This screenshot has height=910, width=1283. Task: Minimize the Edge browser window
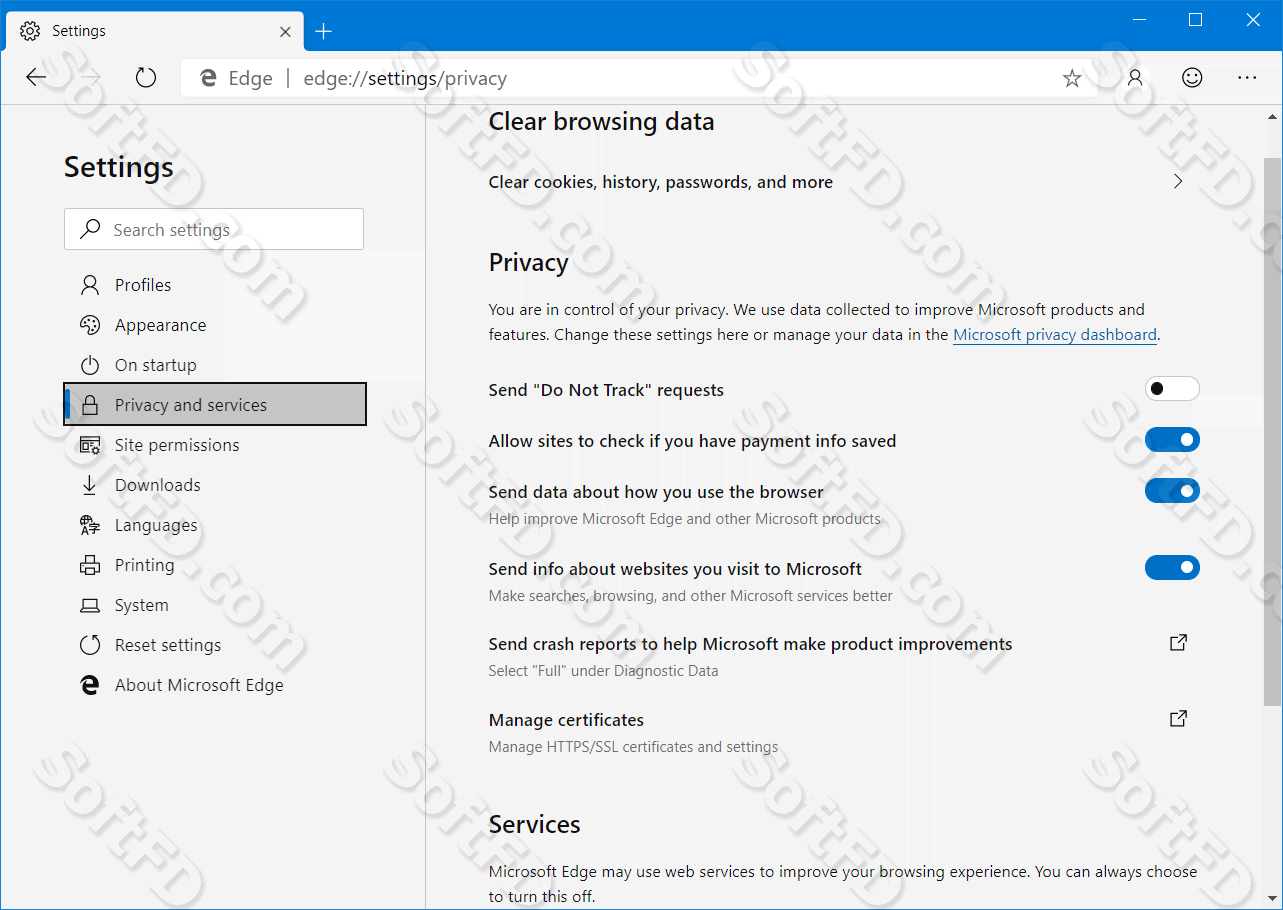click(x=1139, y=20)
